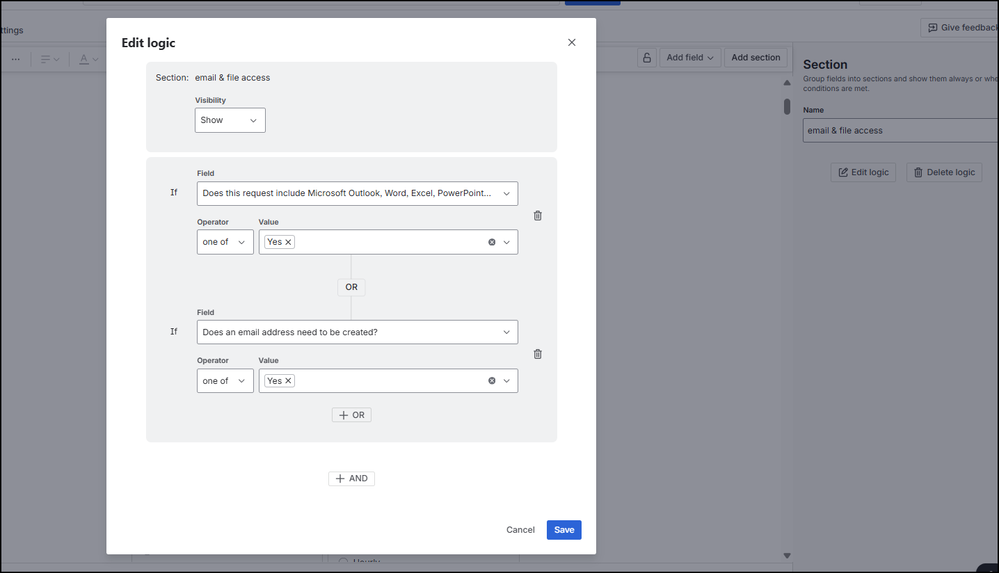Screen dimensions: 999x573
Task: Open the email address Field dropdown
Action: (357, 332)
